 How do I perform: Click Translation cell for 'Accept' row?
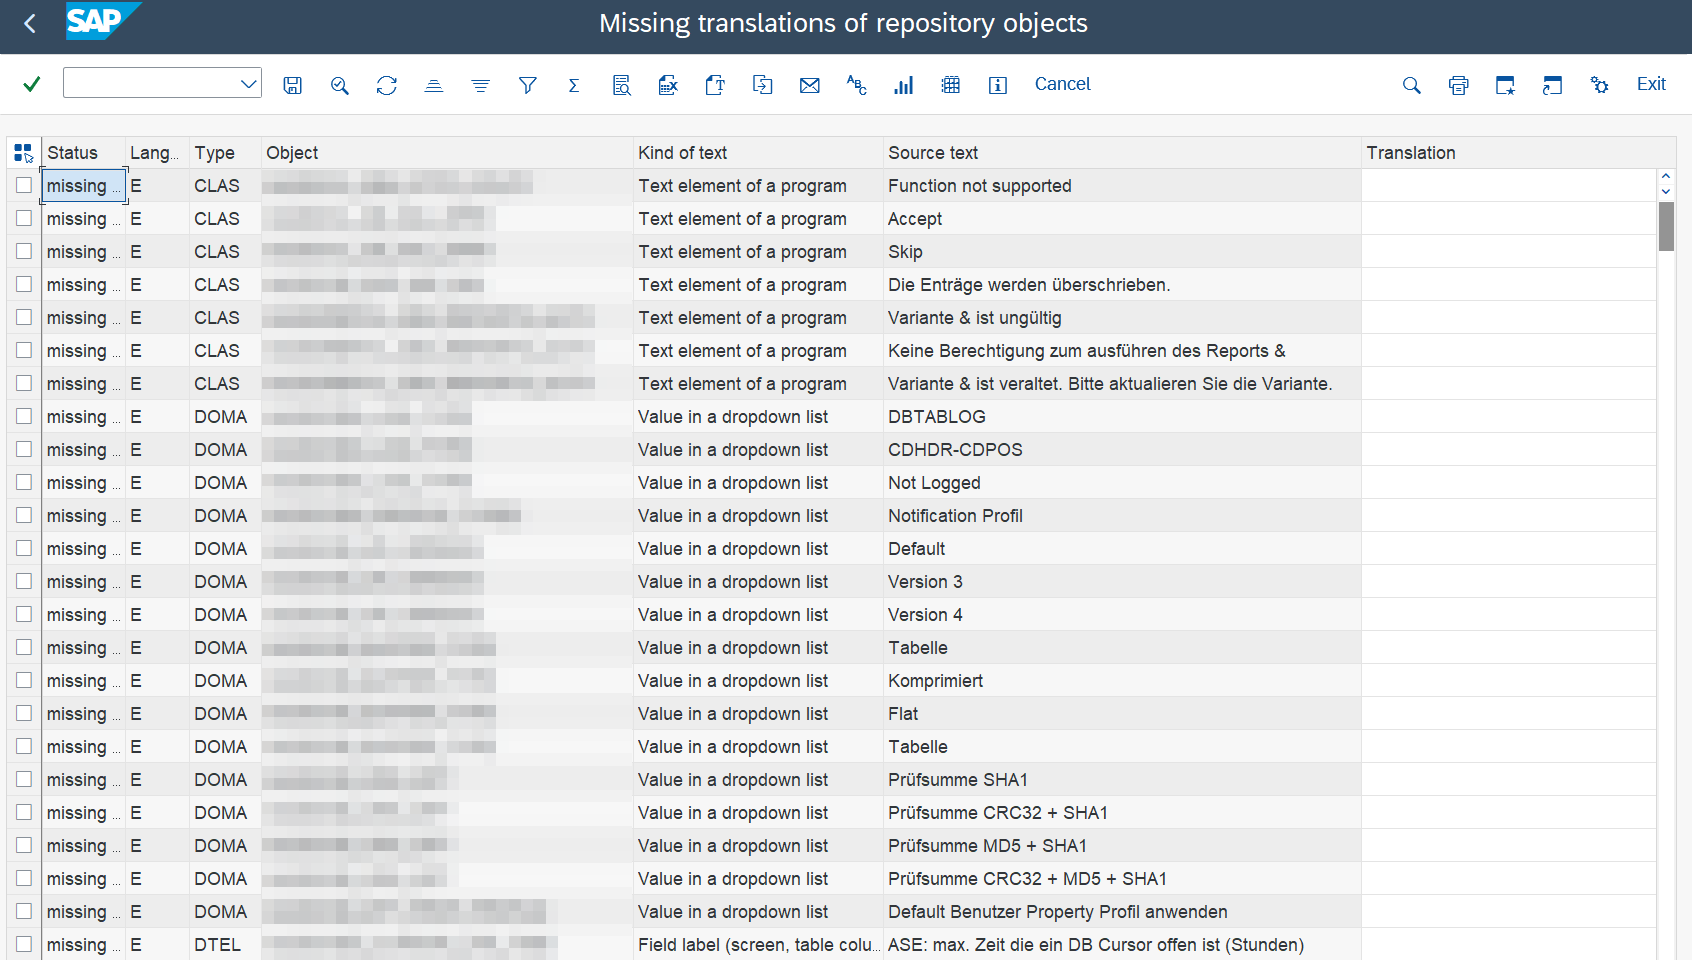coord(1509,218)
